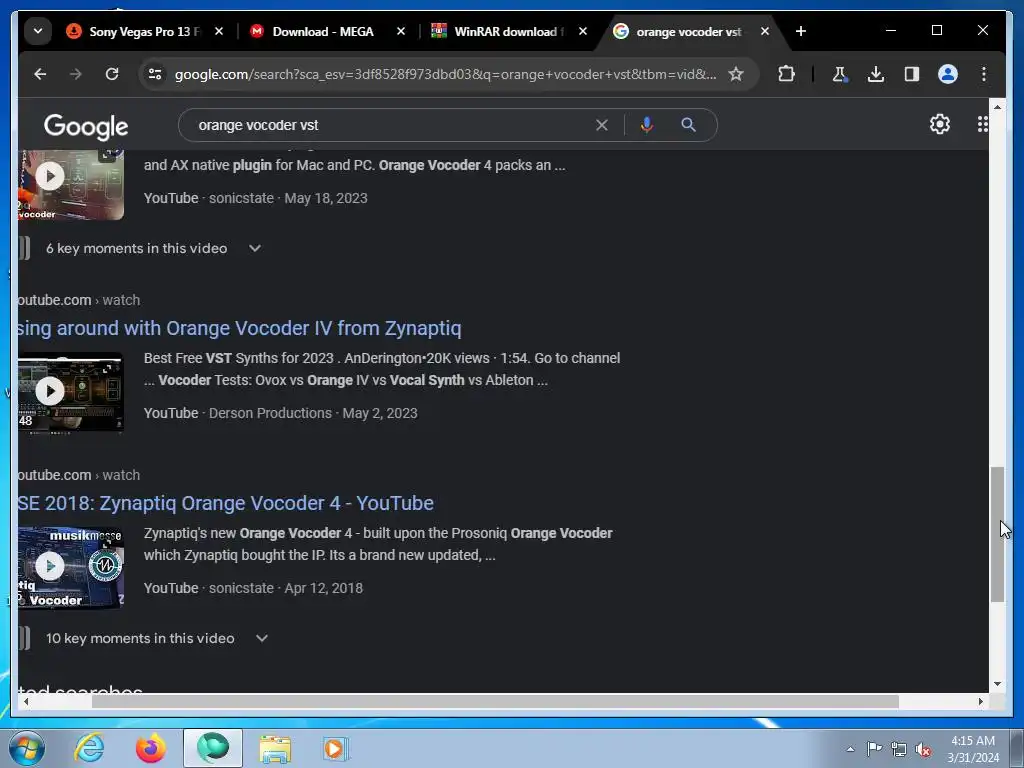Toggle the side panel
The image size is (1024, 768).
coord(912,74)
